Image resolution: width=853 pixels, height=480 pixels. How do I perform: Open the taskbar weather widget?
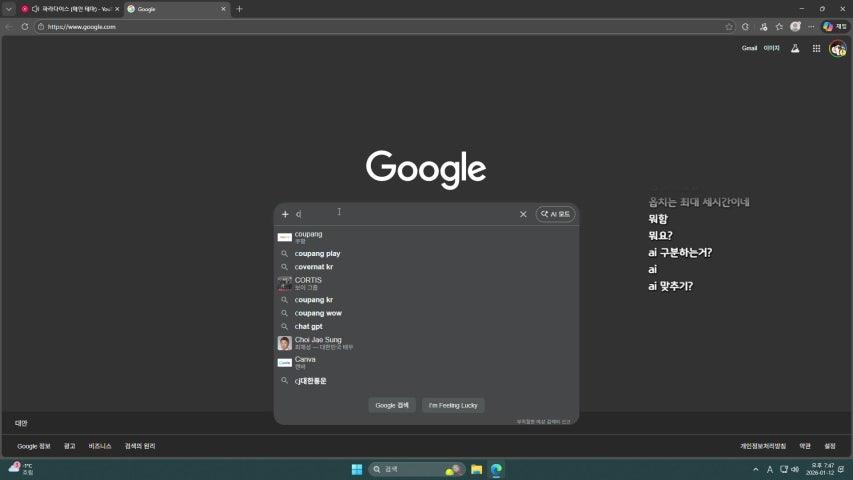(21, 469)
